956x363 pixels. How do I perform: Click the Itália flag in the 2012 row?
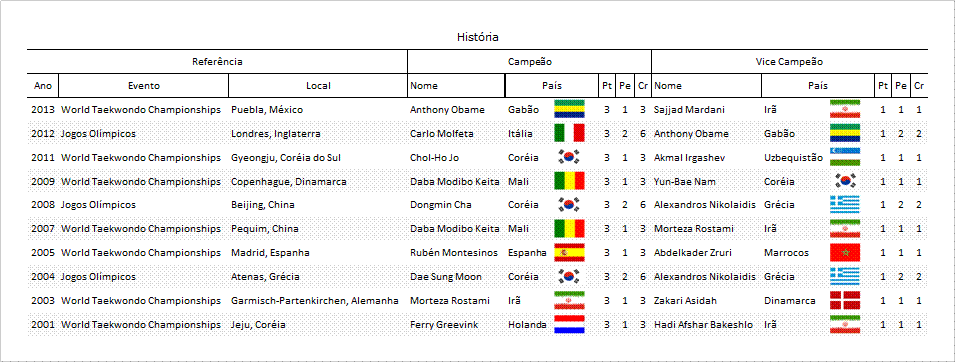click(569, 133)
